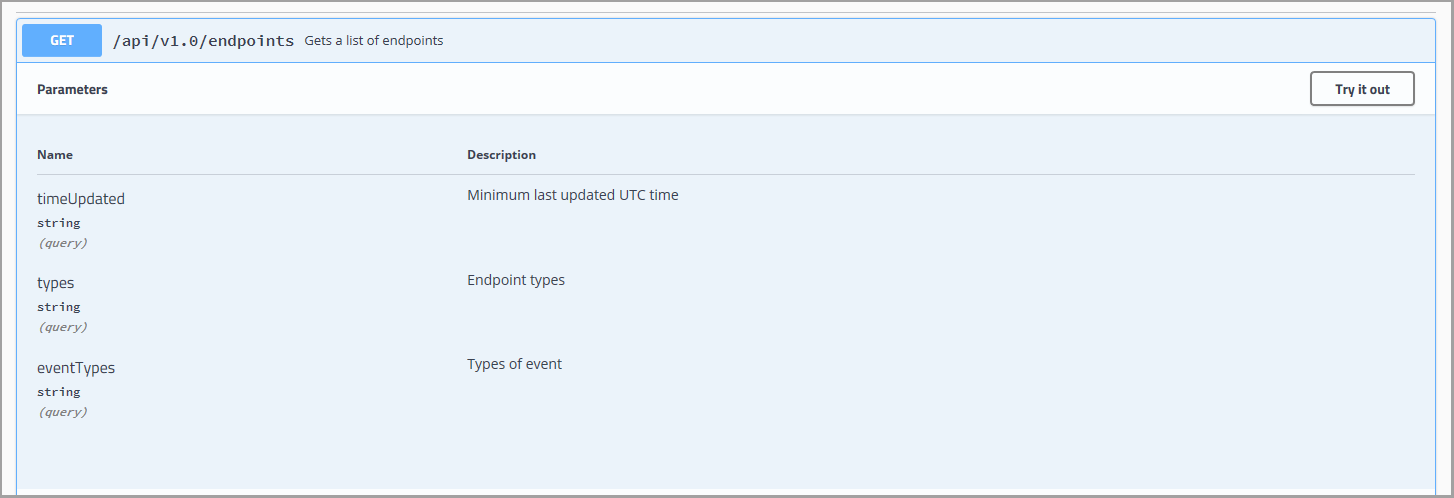This screenshot has width=1454, height=498.
Task: Click the Name column header
Action: [x=55, y=155]
